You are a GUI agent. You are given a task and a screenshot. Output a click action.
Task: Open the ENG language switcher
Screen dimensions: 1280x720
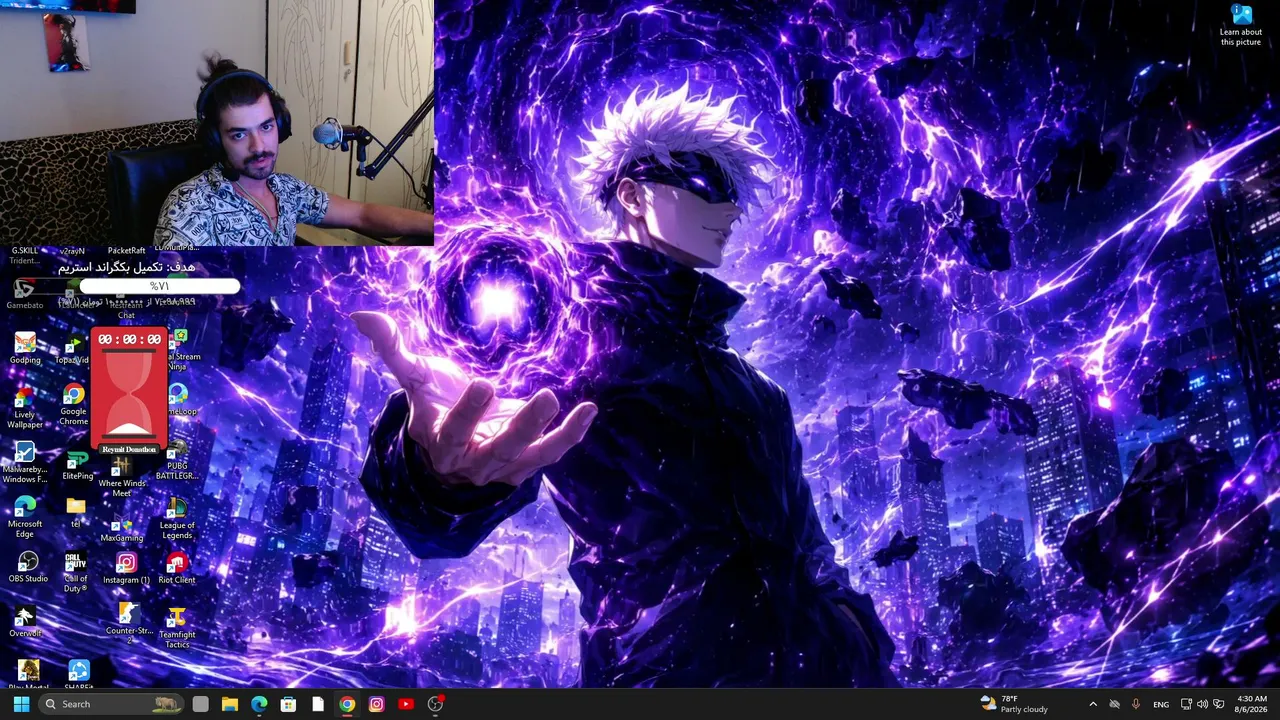point(1161,704)
